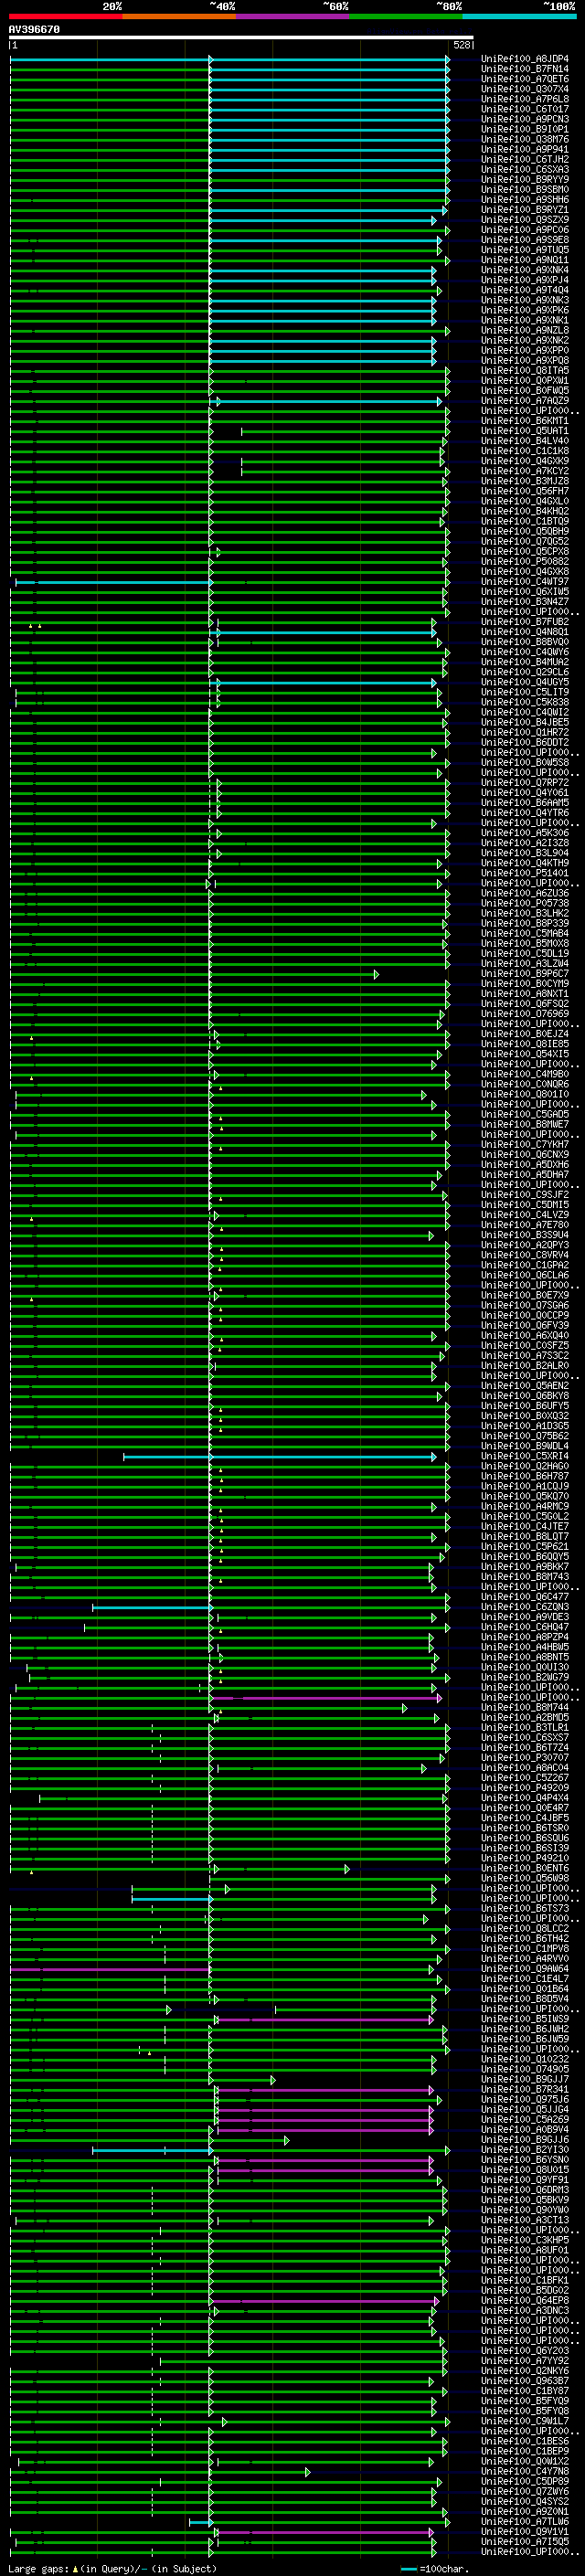Select the label UniRef100_A9XNK3
This screenshot has height=2576, width=585.
525,300
